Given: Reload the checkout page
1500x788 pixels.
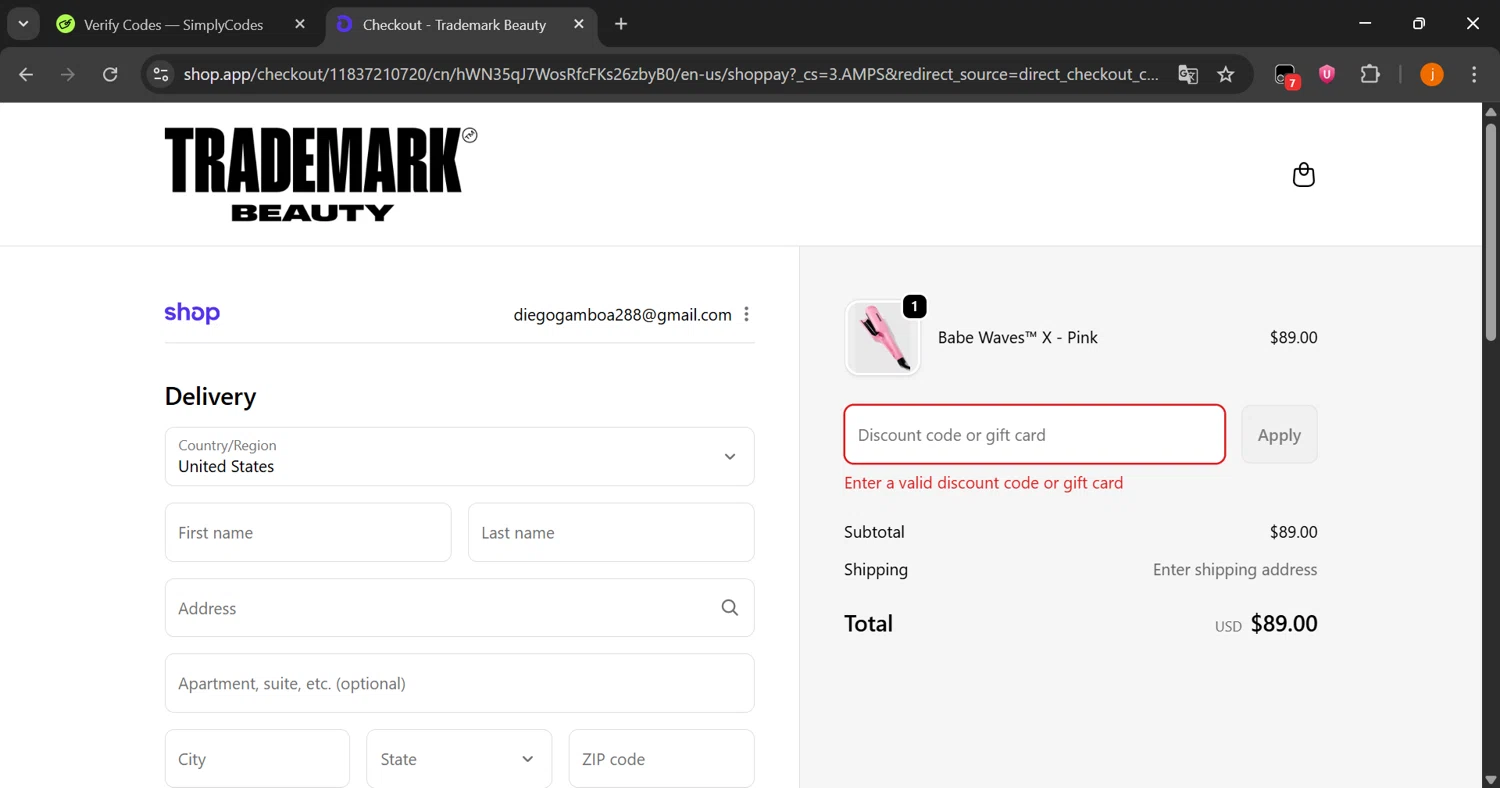Looking at the screenshot, I should coord(110,74).
